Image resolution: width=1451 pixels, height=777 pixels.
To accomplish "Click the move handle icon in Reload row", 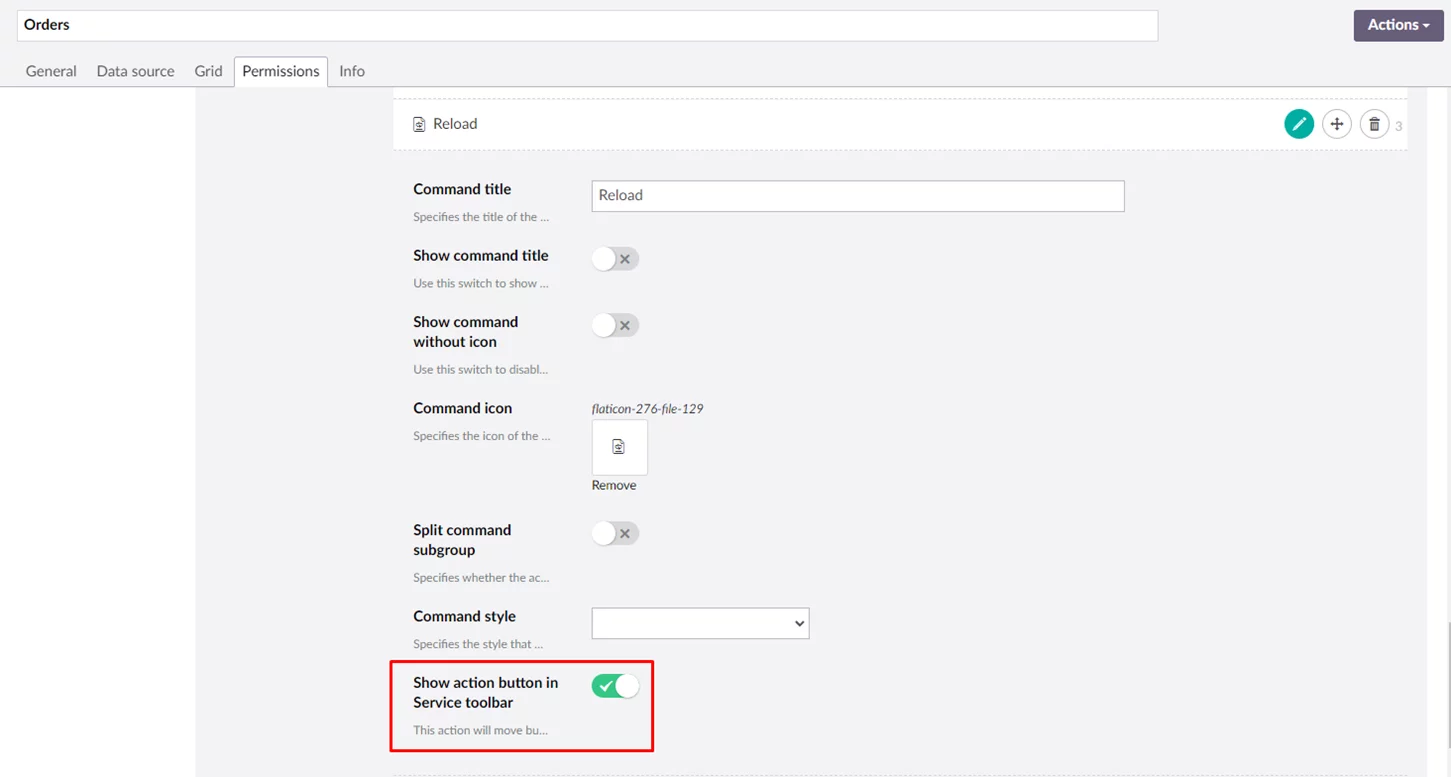I will pyautogui.click(x=1336, y=124).
